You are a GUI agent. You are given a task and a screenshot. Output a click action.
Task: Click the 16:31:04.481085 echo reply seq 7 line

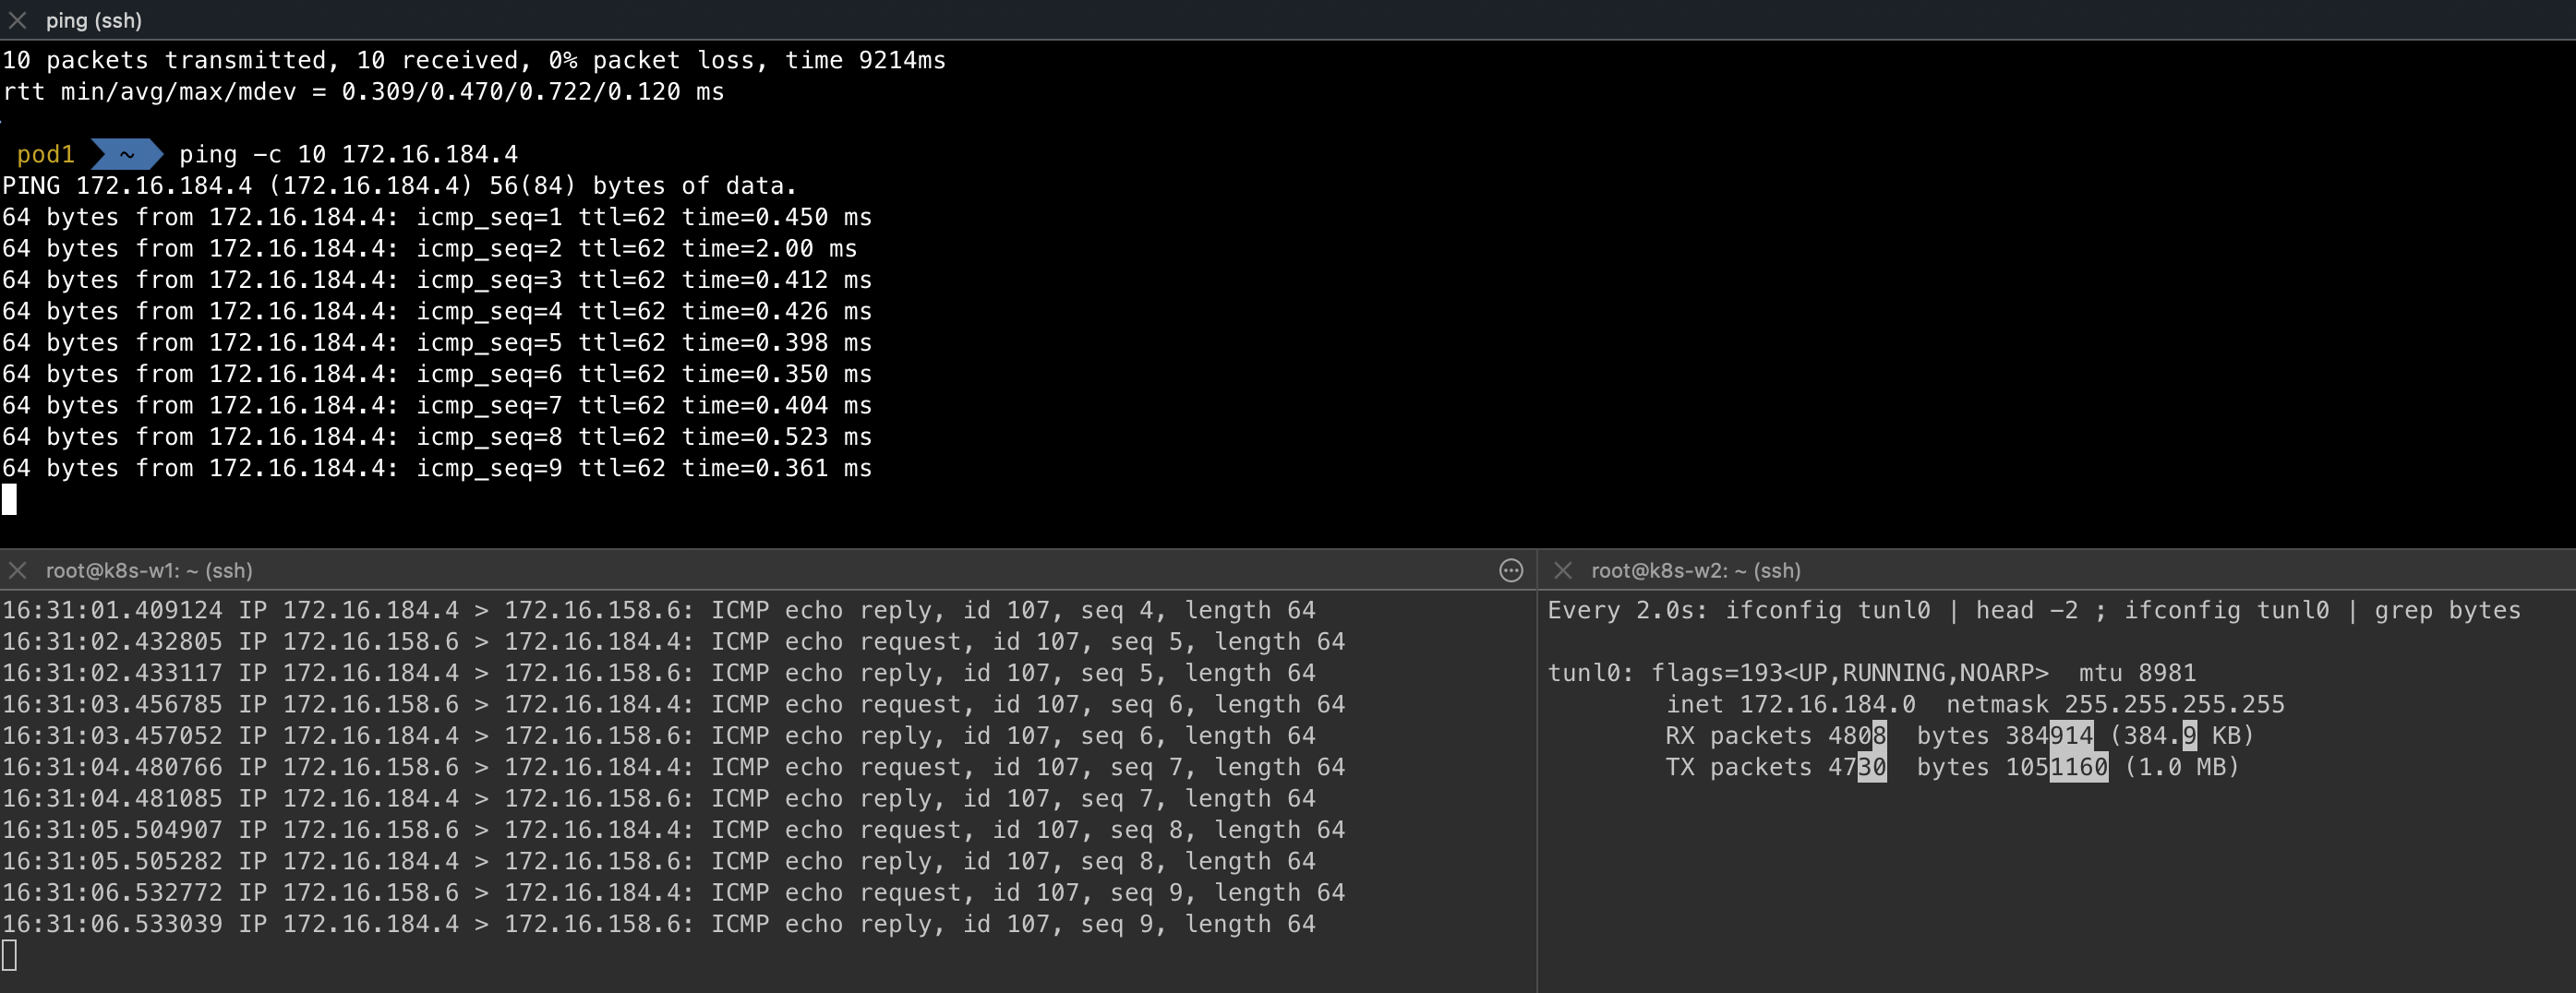(x=659, y=798)
